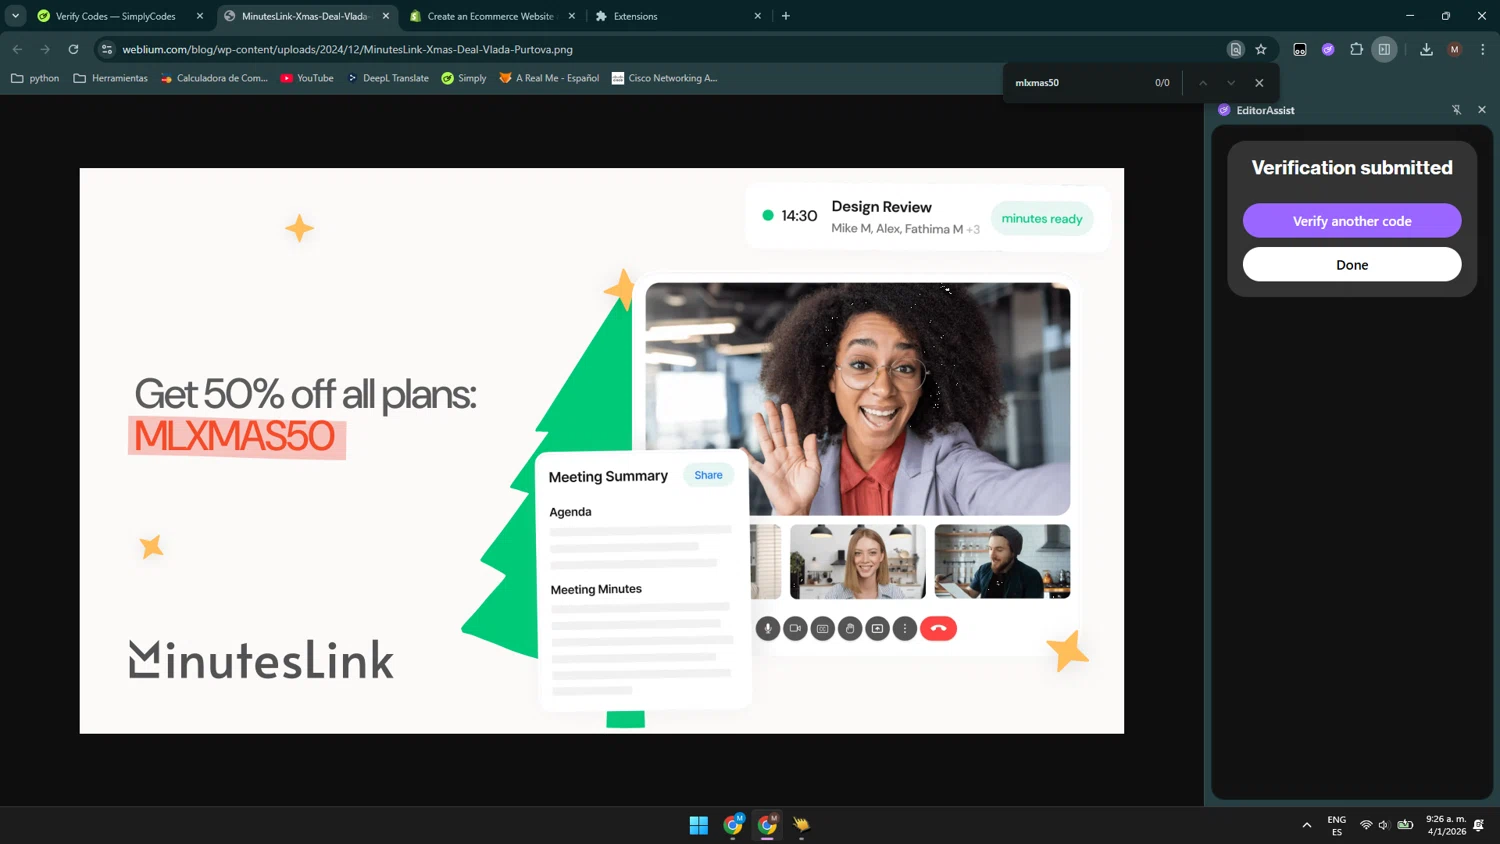Viewport: 1500px width, 844px height.
Task: Open the tab search dropdown
Action: 15,16
